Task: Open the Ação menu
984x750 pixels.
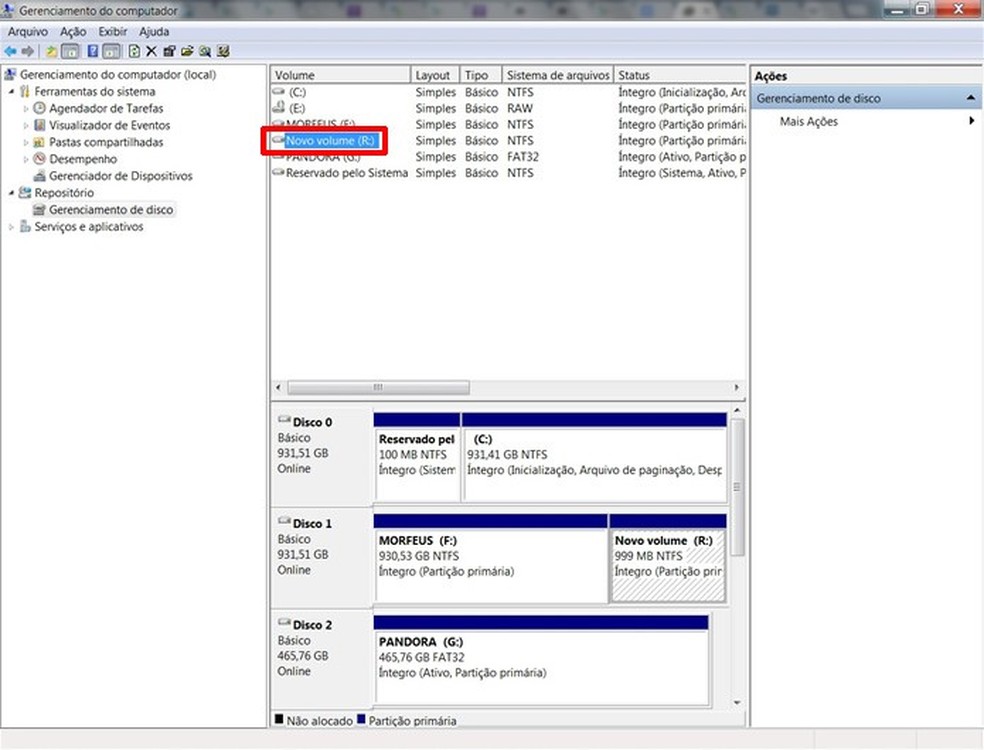Action: [72, 32]
